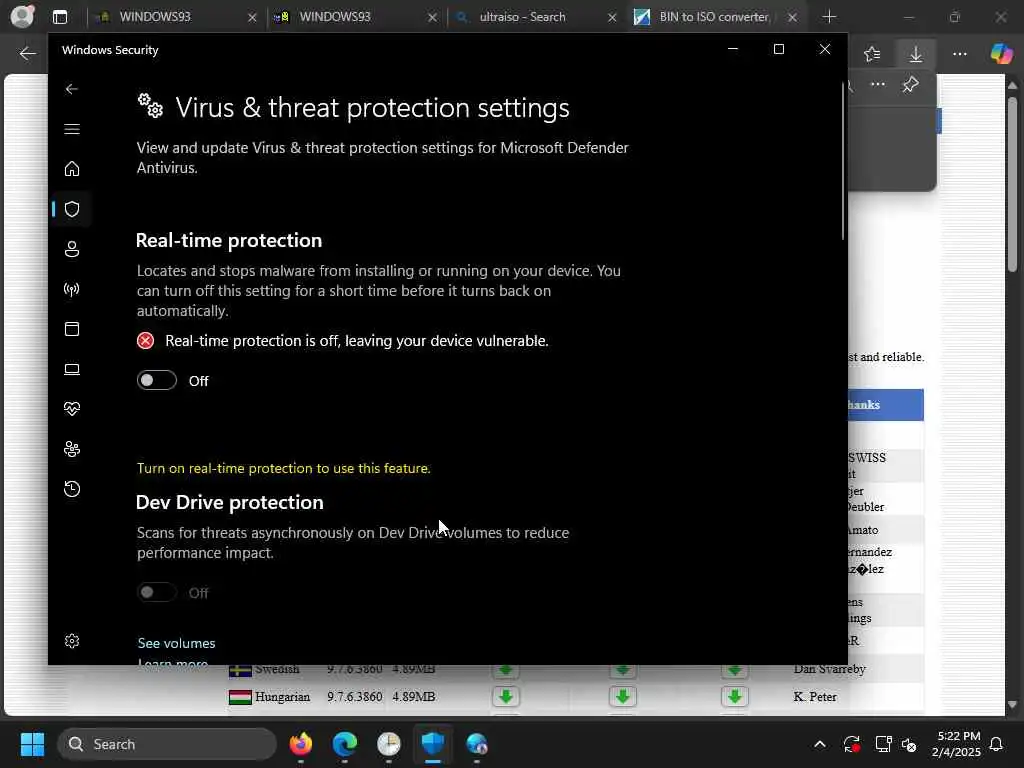Open Windows Security settings gear
Screen dimensions: 1024x768
72,641
